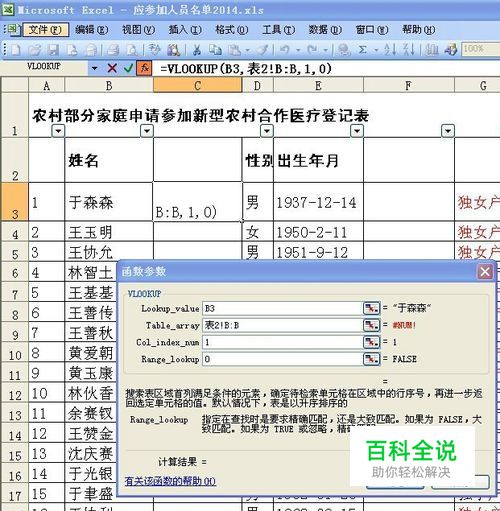This screenshot has height=511, width=500.
Task: Click the Open file toolbar icon
Action: (x=34, y=50)
